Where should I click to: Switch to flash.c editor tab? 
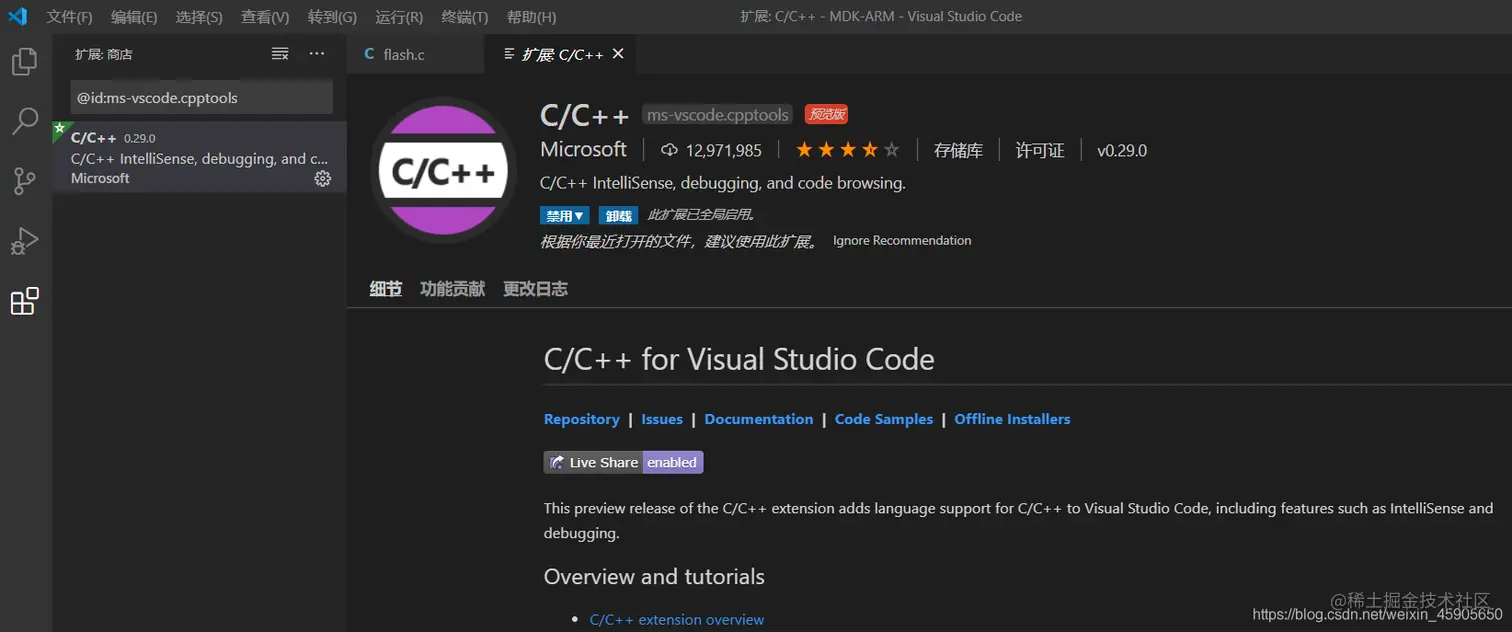point(415,54)
